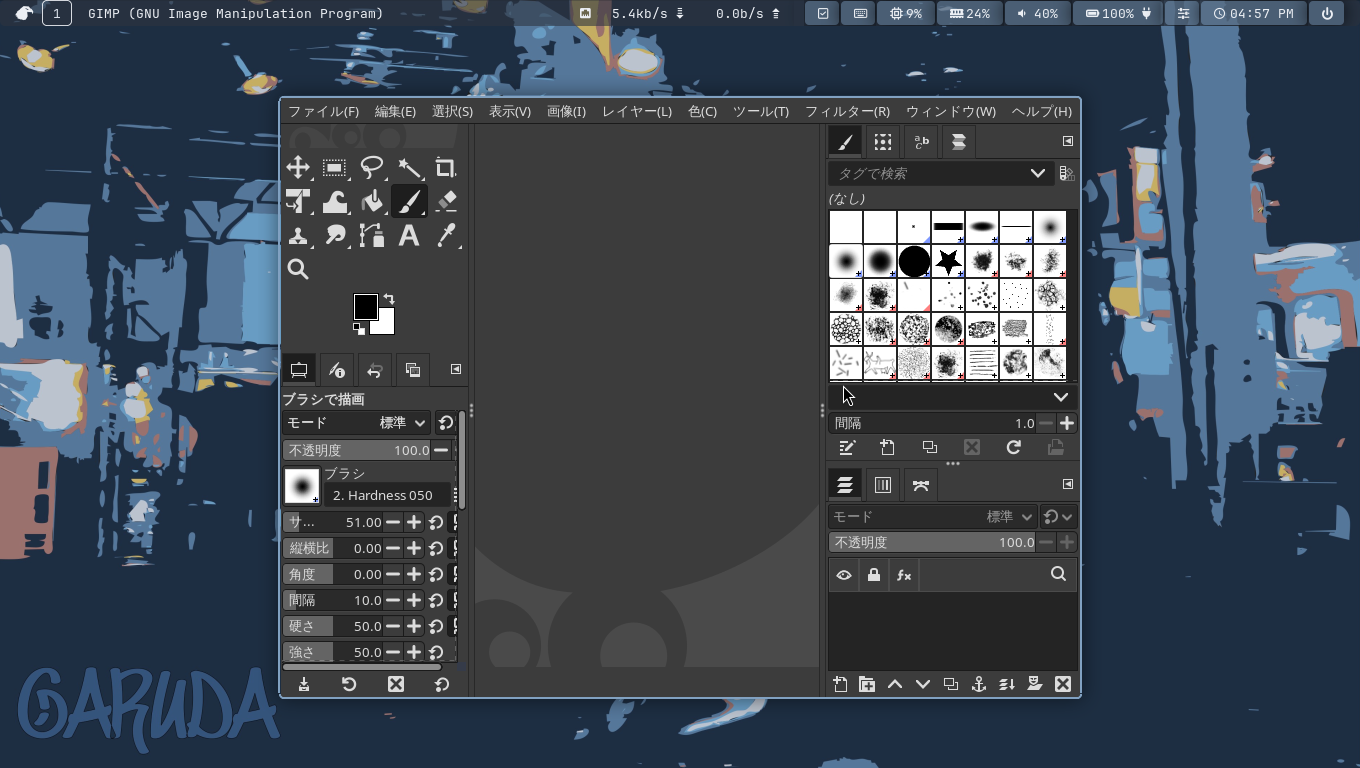Select the Smudge tool
Image resolution: width=1360 pixels, height=768 pixels.
[x=335, y=235]
